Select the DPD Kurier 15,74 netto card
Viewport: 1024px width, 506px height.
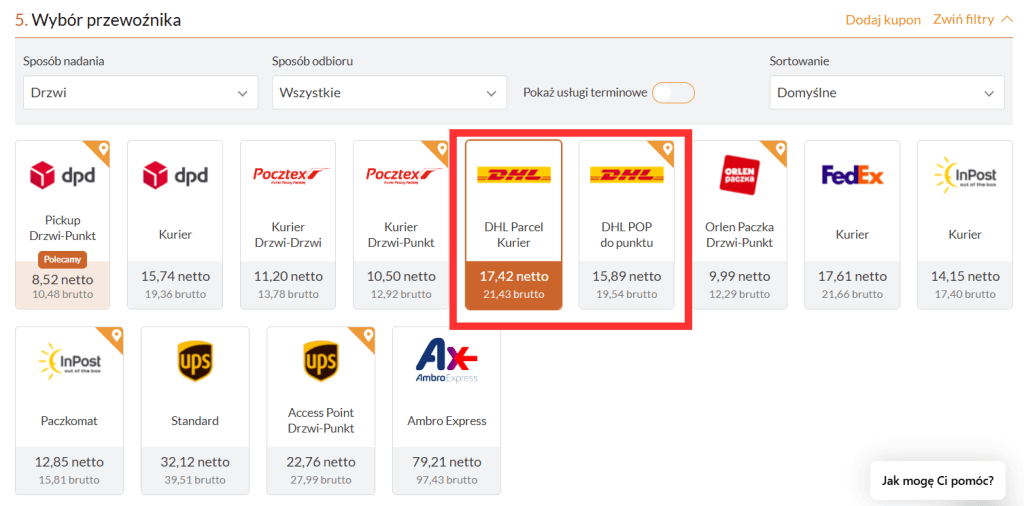click(175, 225)
